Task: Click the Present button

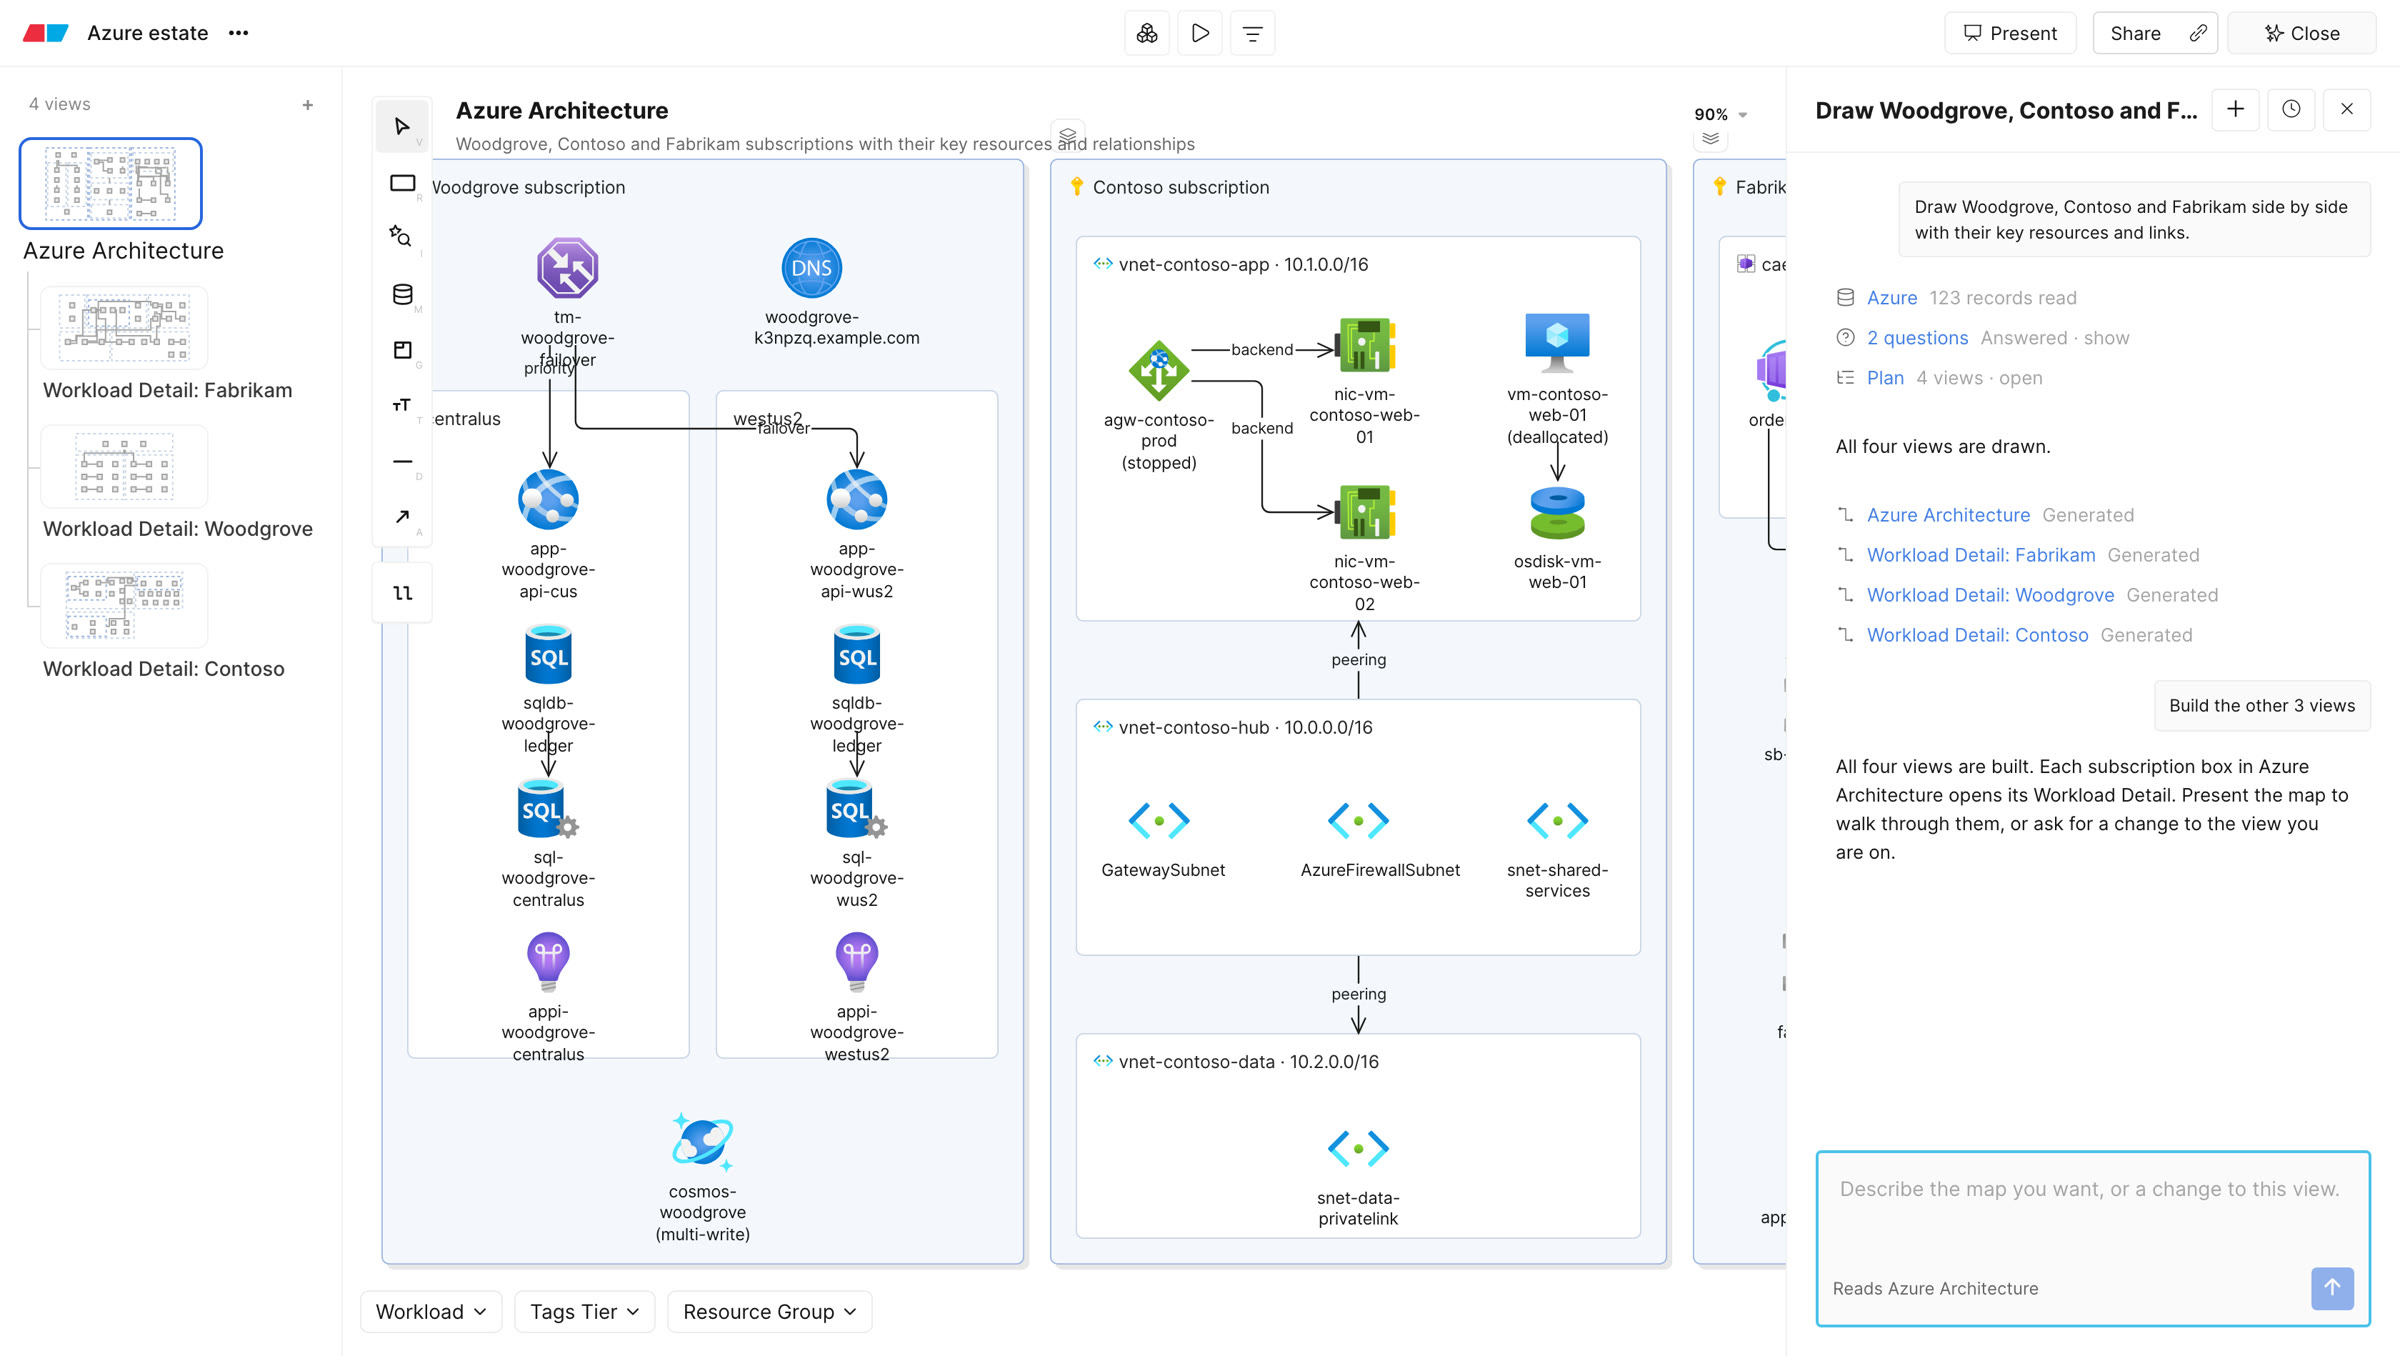Action: point(2010,33)
